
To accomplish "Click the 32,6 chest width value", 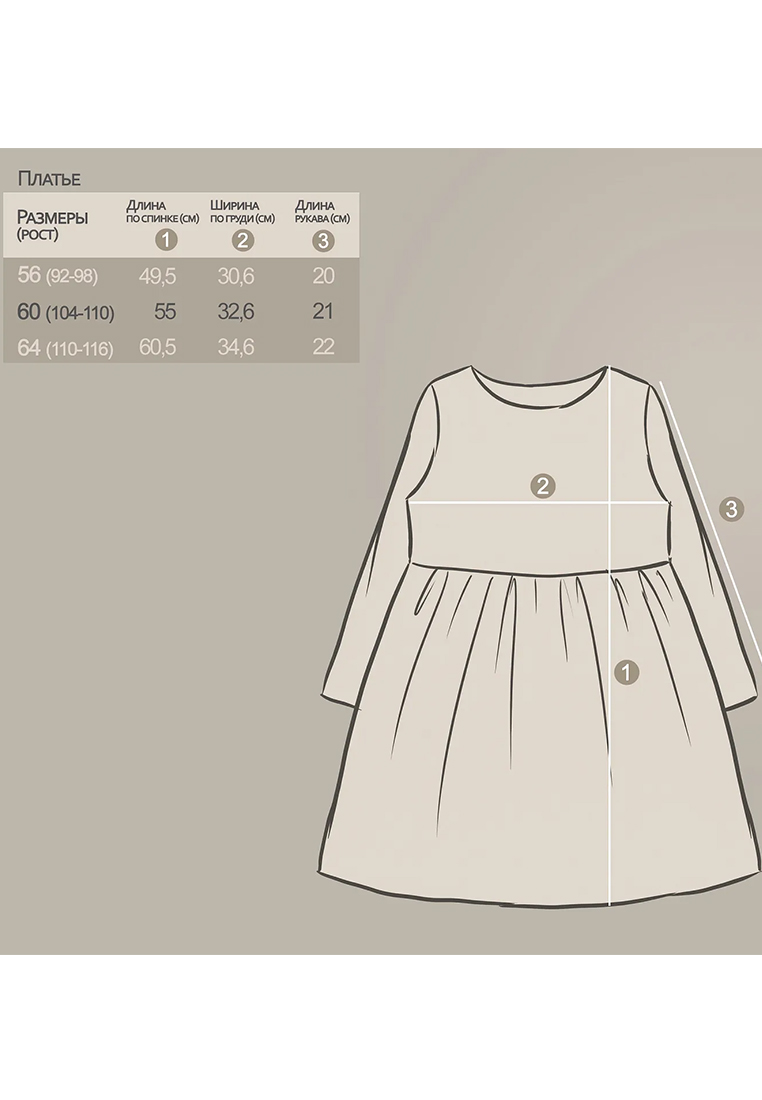I will click(236, 312).
